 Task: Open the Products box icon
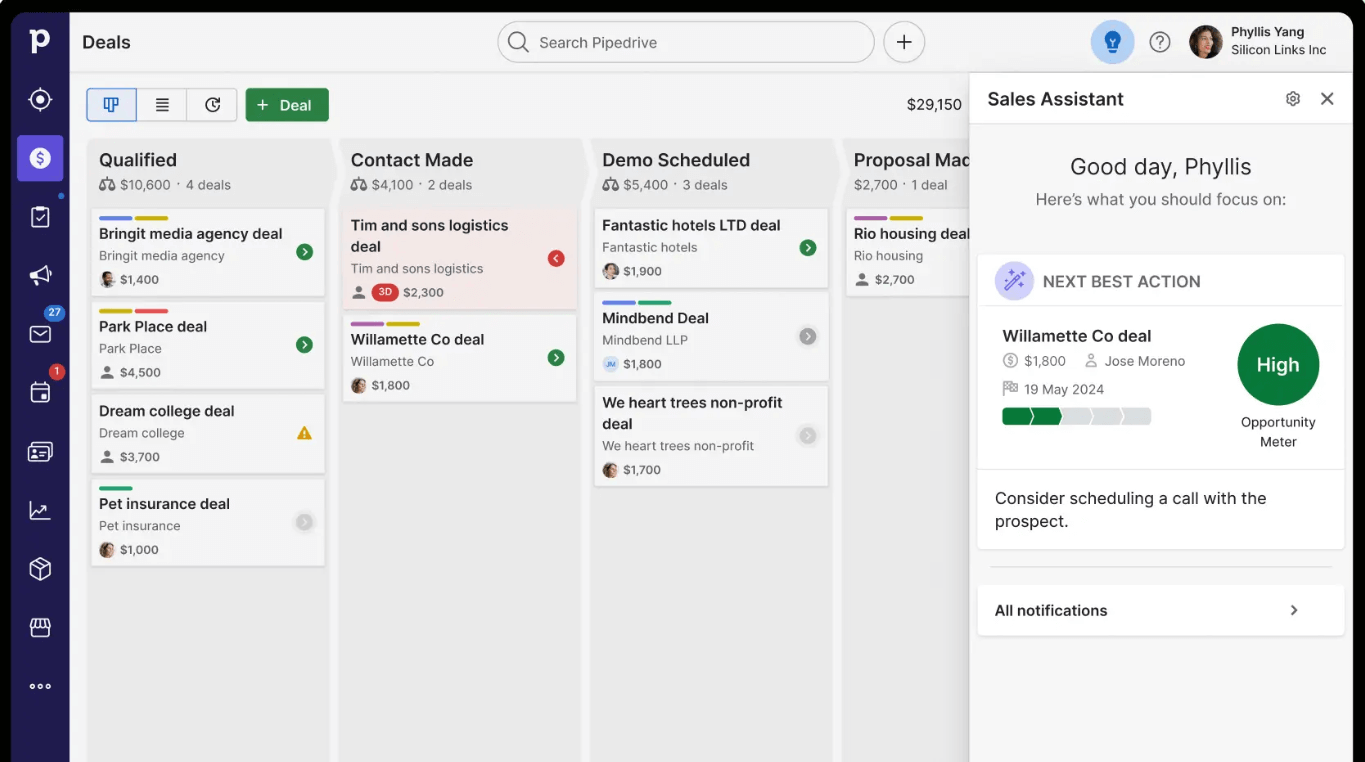pos(40,568)
